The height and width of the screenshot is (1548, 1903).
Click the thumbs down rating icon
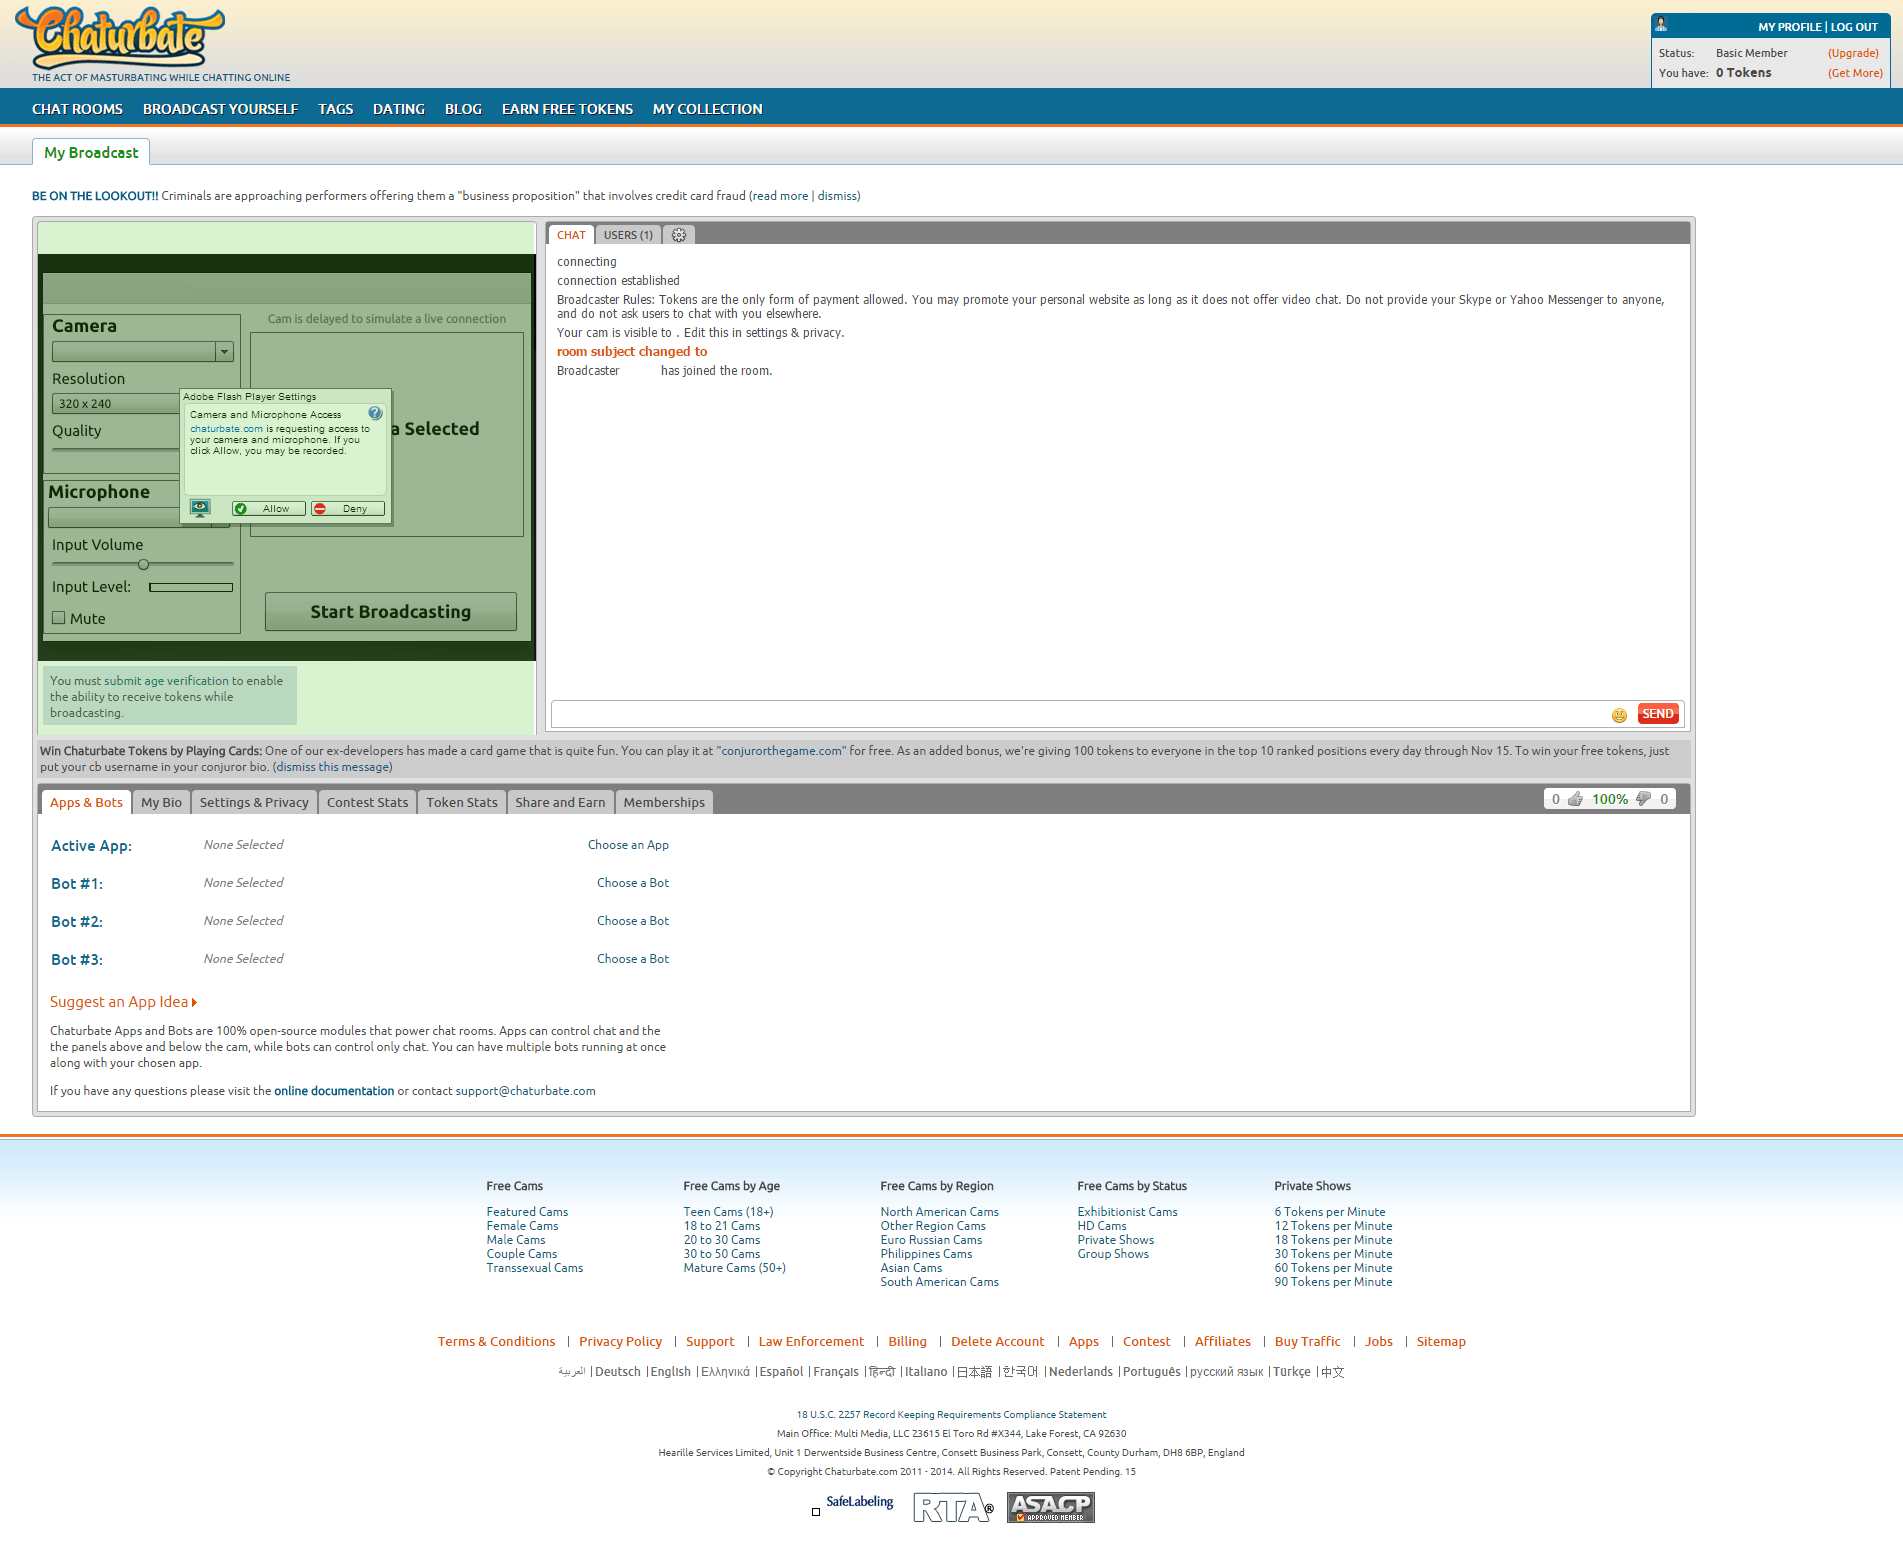pyautogui.click(x=1643, y=799)
